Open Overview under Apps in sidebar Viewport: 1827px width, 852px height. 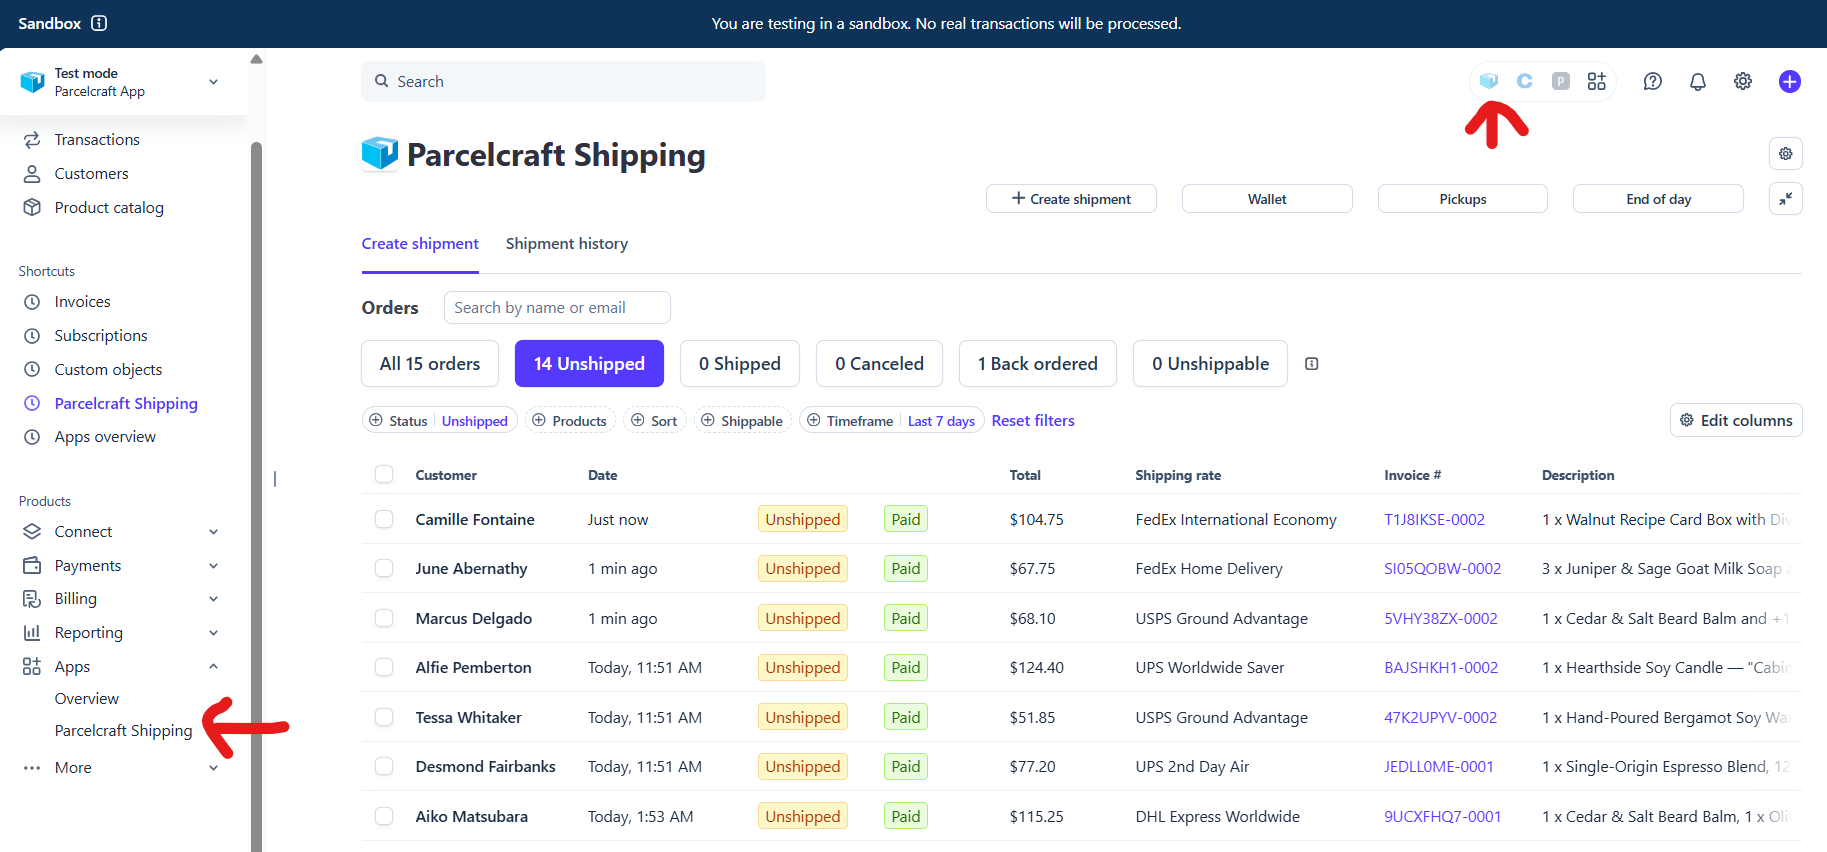click(x=87, y=699)
